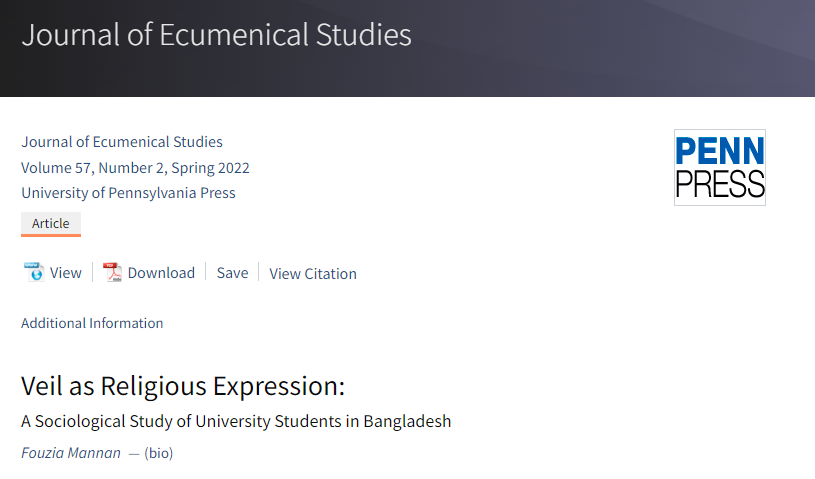
Task: Click the Sociological Study subtitle text
Action: pyautogui.click(x=236, y=421)
